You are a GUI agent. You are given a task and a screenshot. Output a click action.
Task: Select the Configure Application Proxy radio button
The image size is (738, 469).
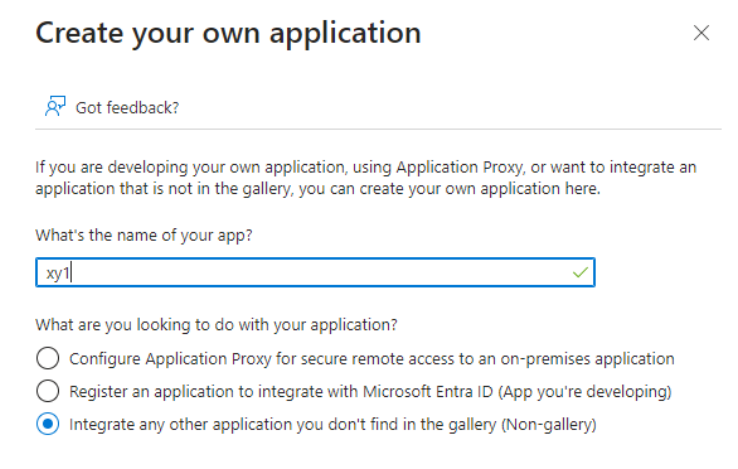[46, 358]
